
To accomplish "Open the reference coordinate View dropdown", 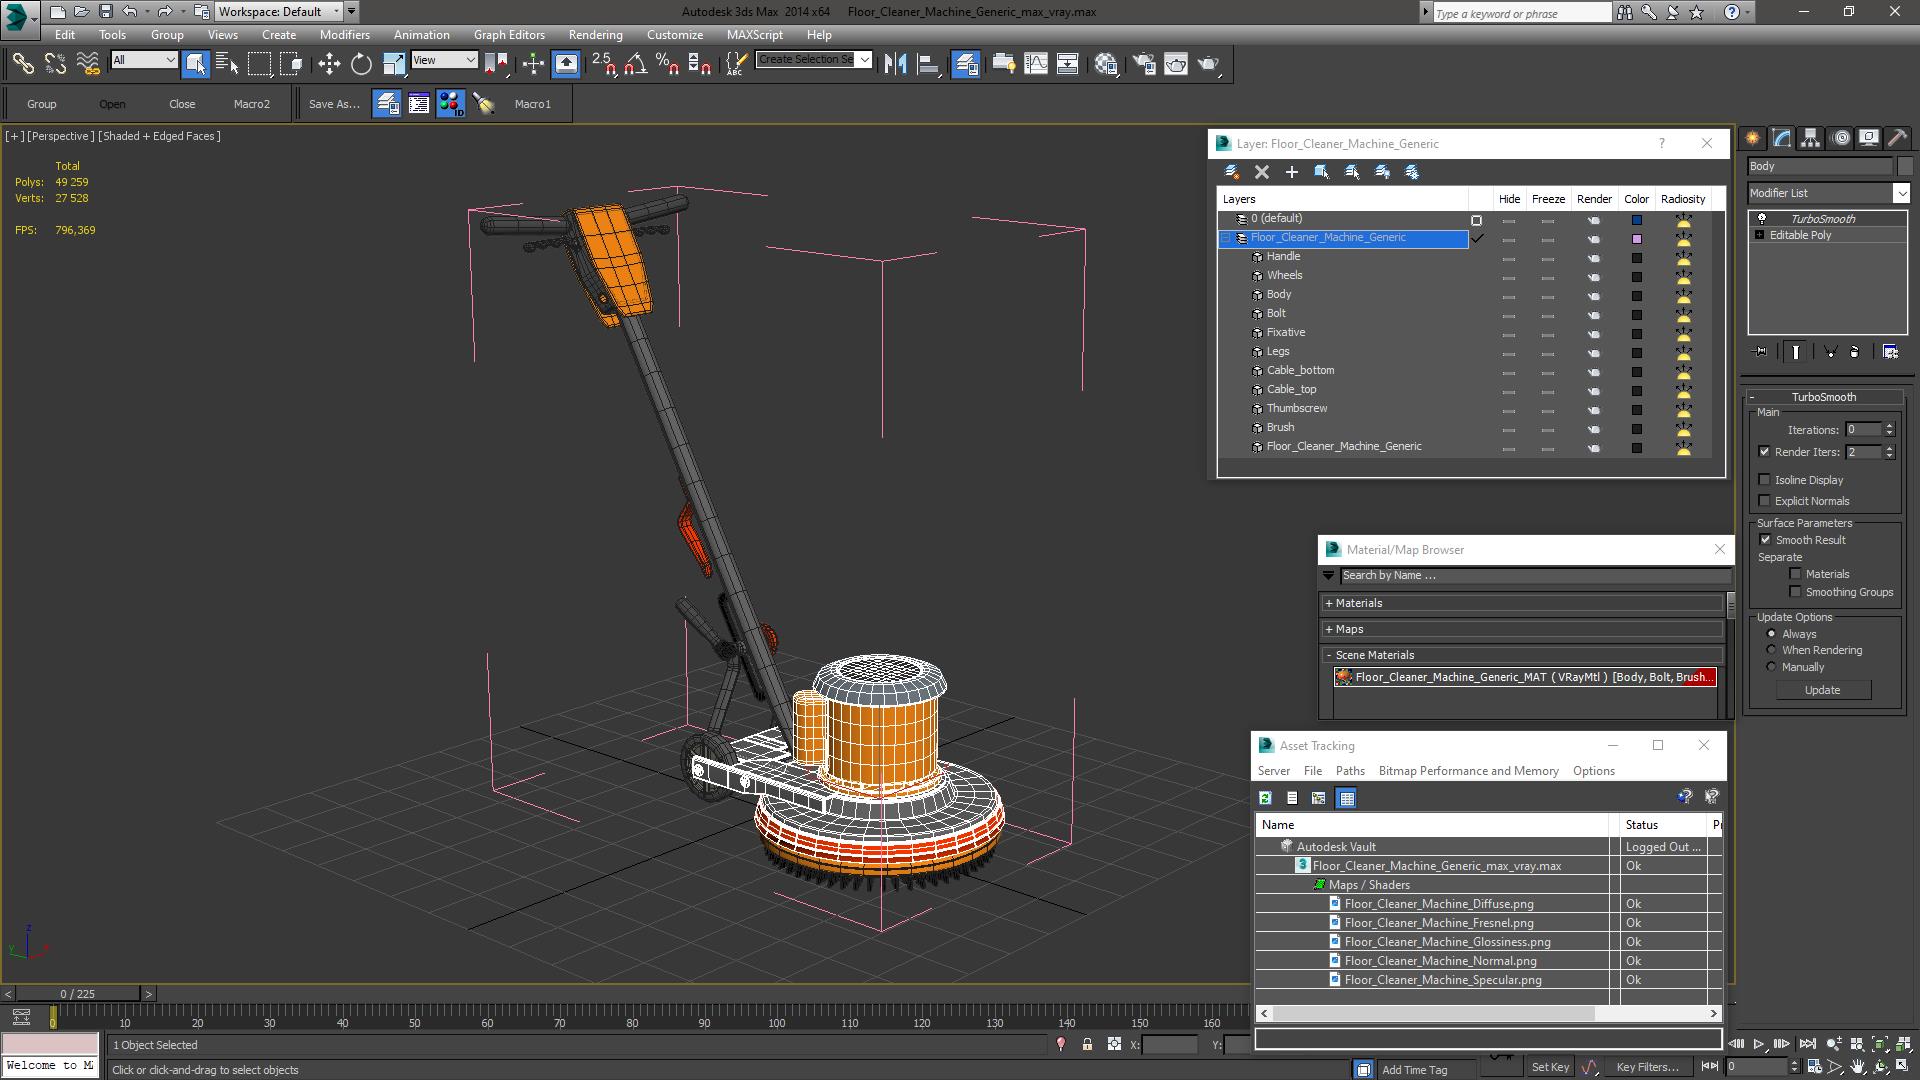I will tap(445, 60).
